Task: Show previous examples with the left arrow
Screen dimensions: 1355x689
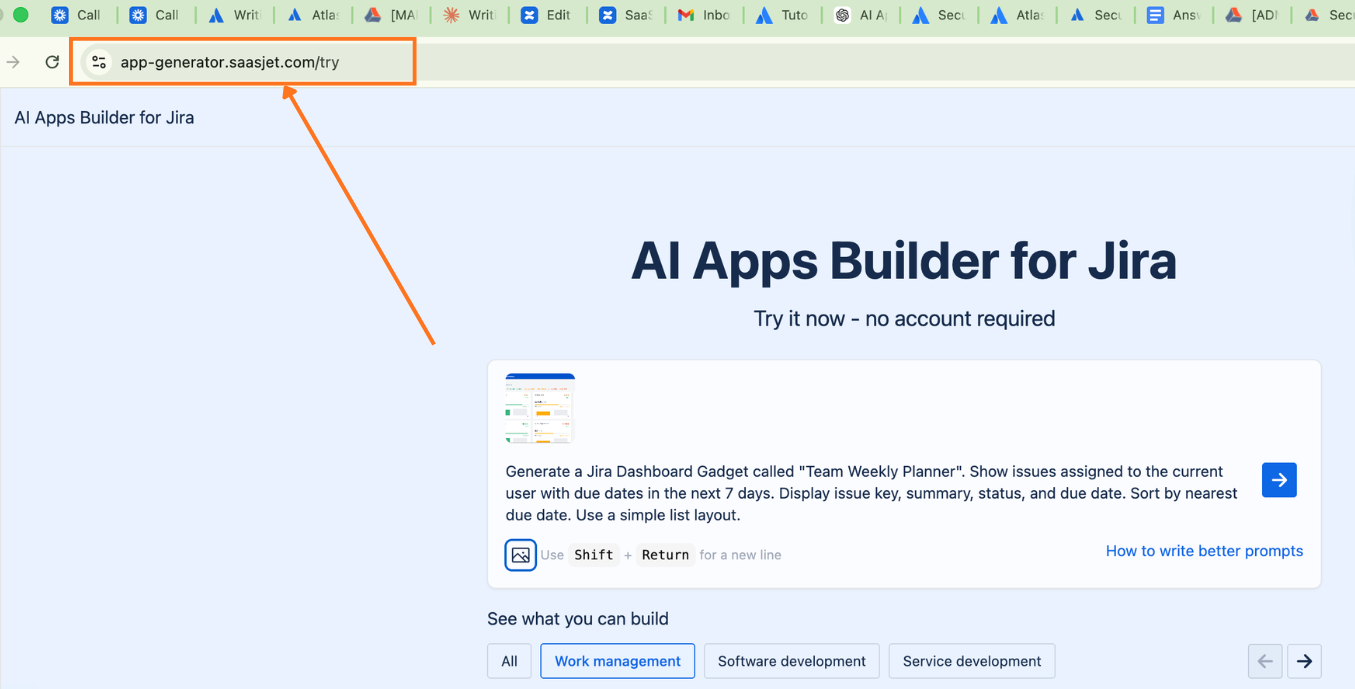Action: click(1265, 661)
